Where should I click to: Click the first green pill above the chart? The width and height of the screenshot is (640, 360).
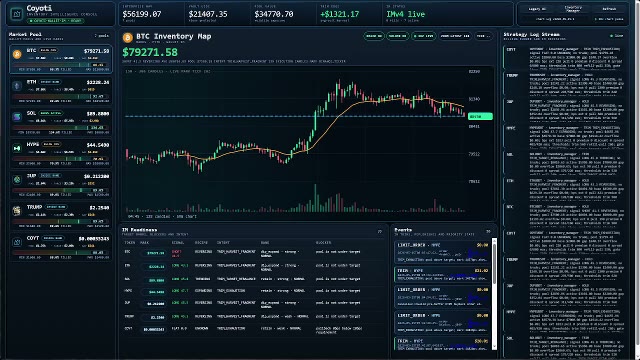pos(373,36)
